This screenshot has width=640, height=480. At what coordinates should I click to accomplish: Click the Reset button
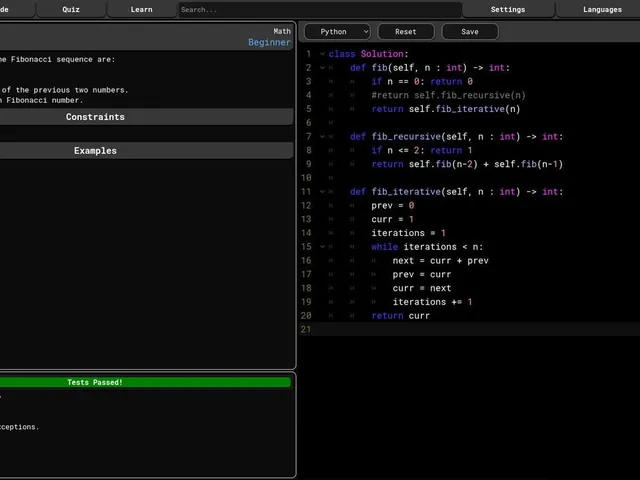tap(406, 32)
